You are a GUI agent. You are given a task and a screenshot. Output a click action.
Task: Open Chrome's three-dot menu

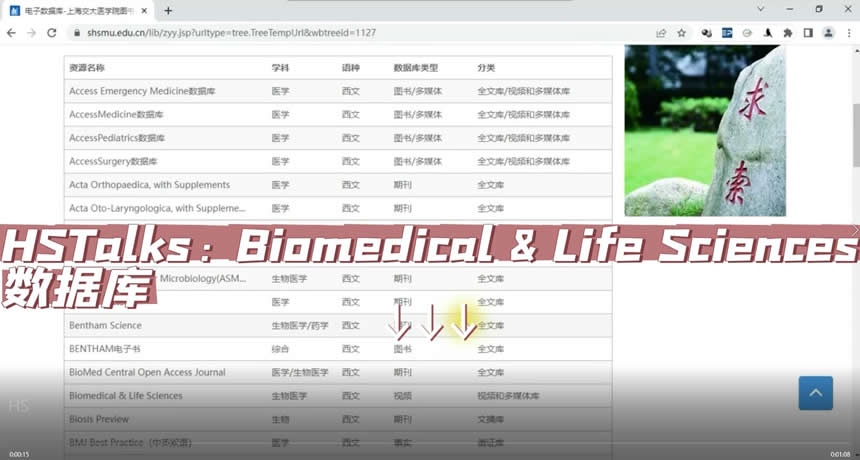coord(848,33)
